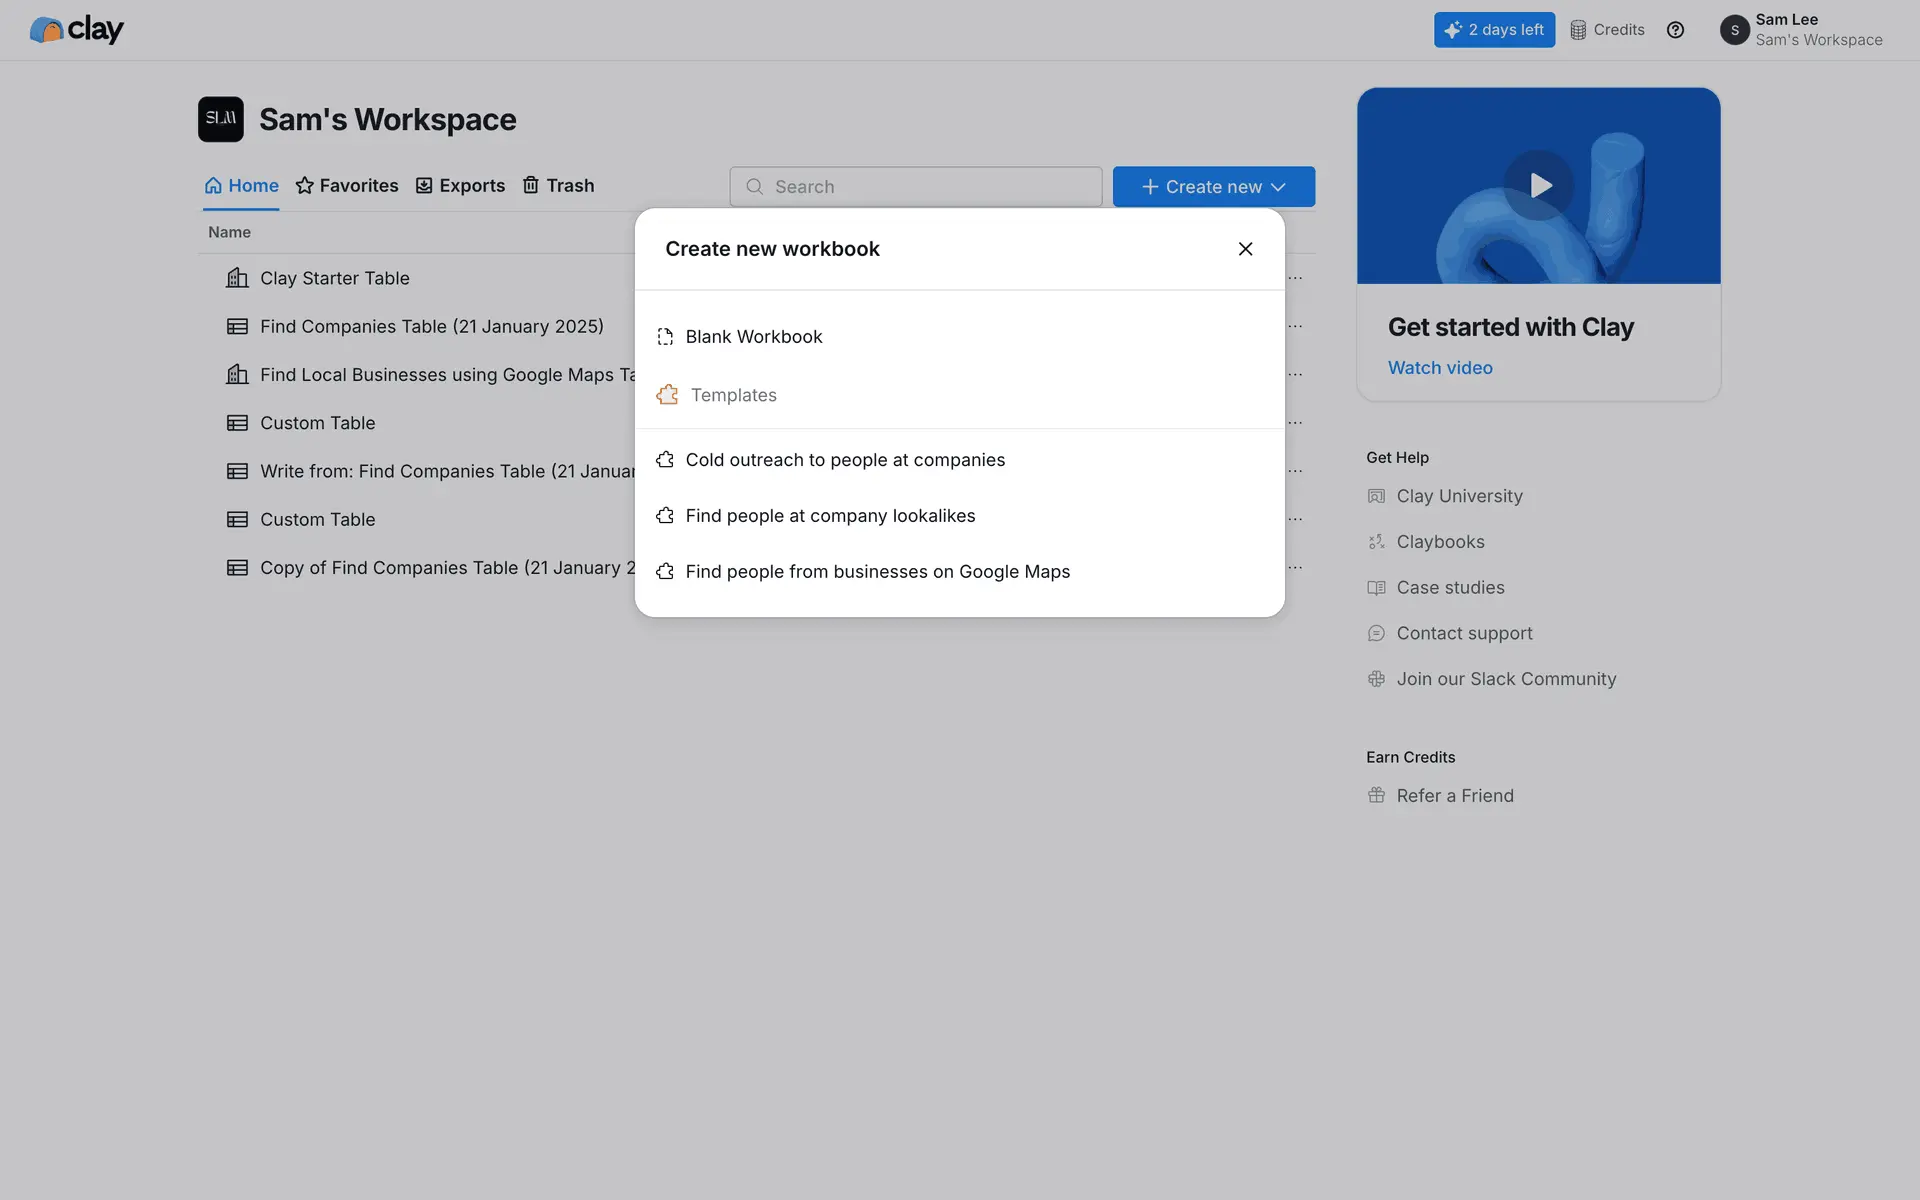Select Blank Workbook option

[x=753, y=337]
